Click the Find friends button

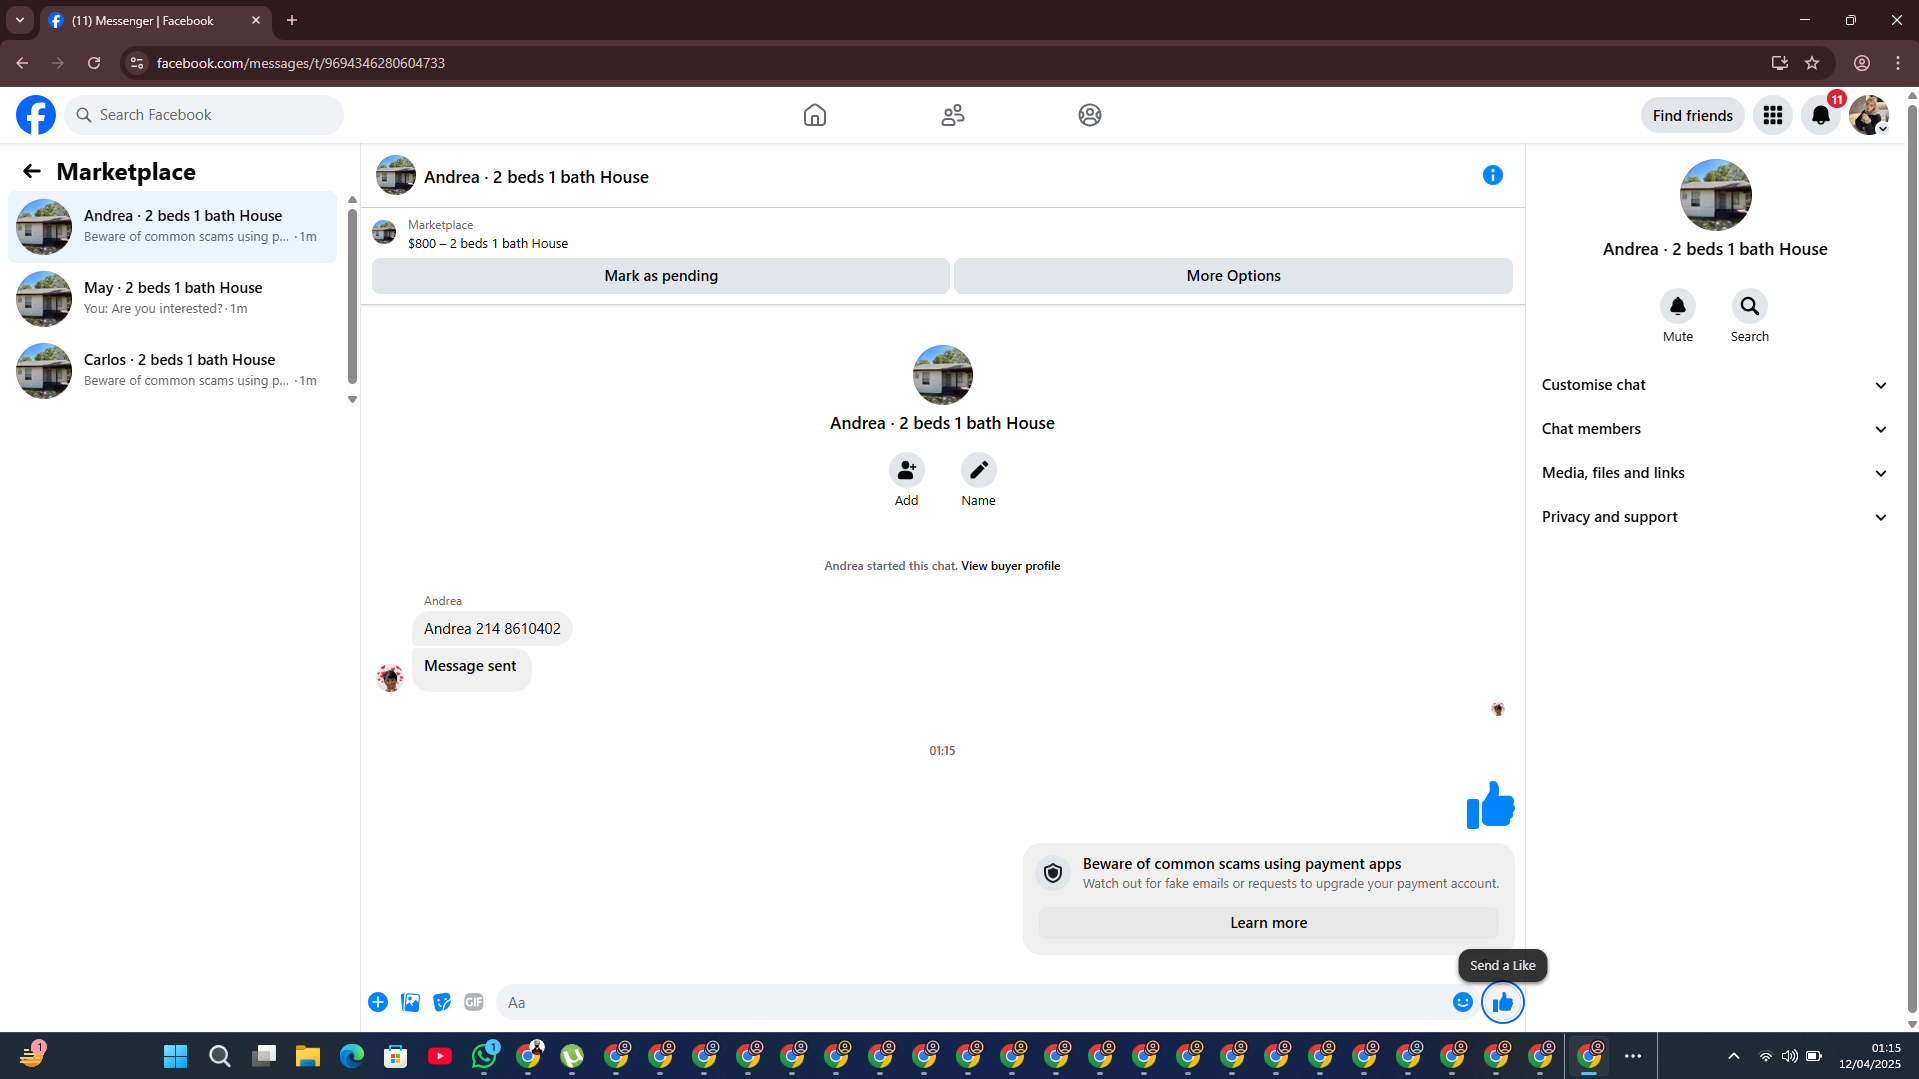(1692, 115)
